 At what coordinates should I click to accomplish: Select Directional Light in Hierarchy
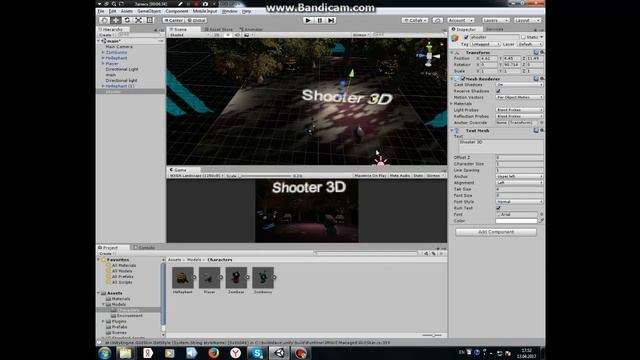pos(122,69)
